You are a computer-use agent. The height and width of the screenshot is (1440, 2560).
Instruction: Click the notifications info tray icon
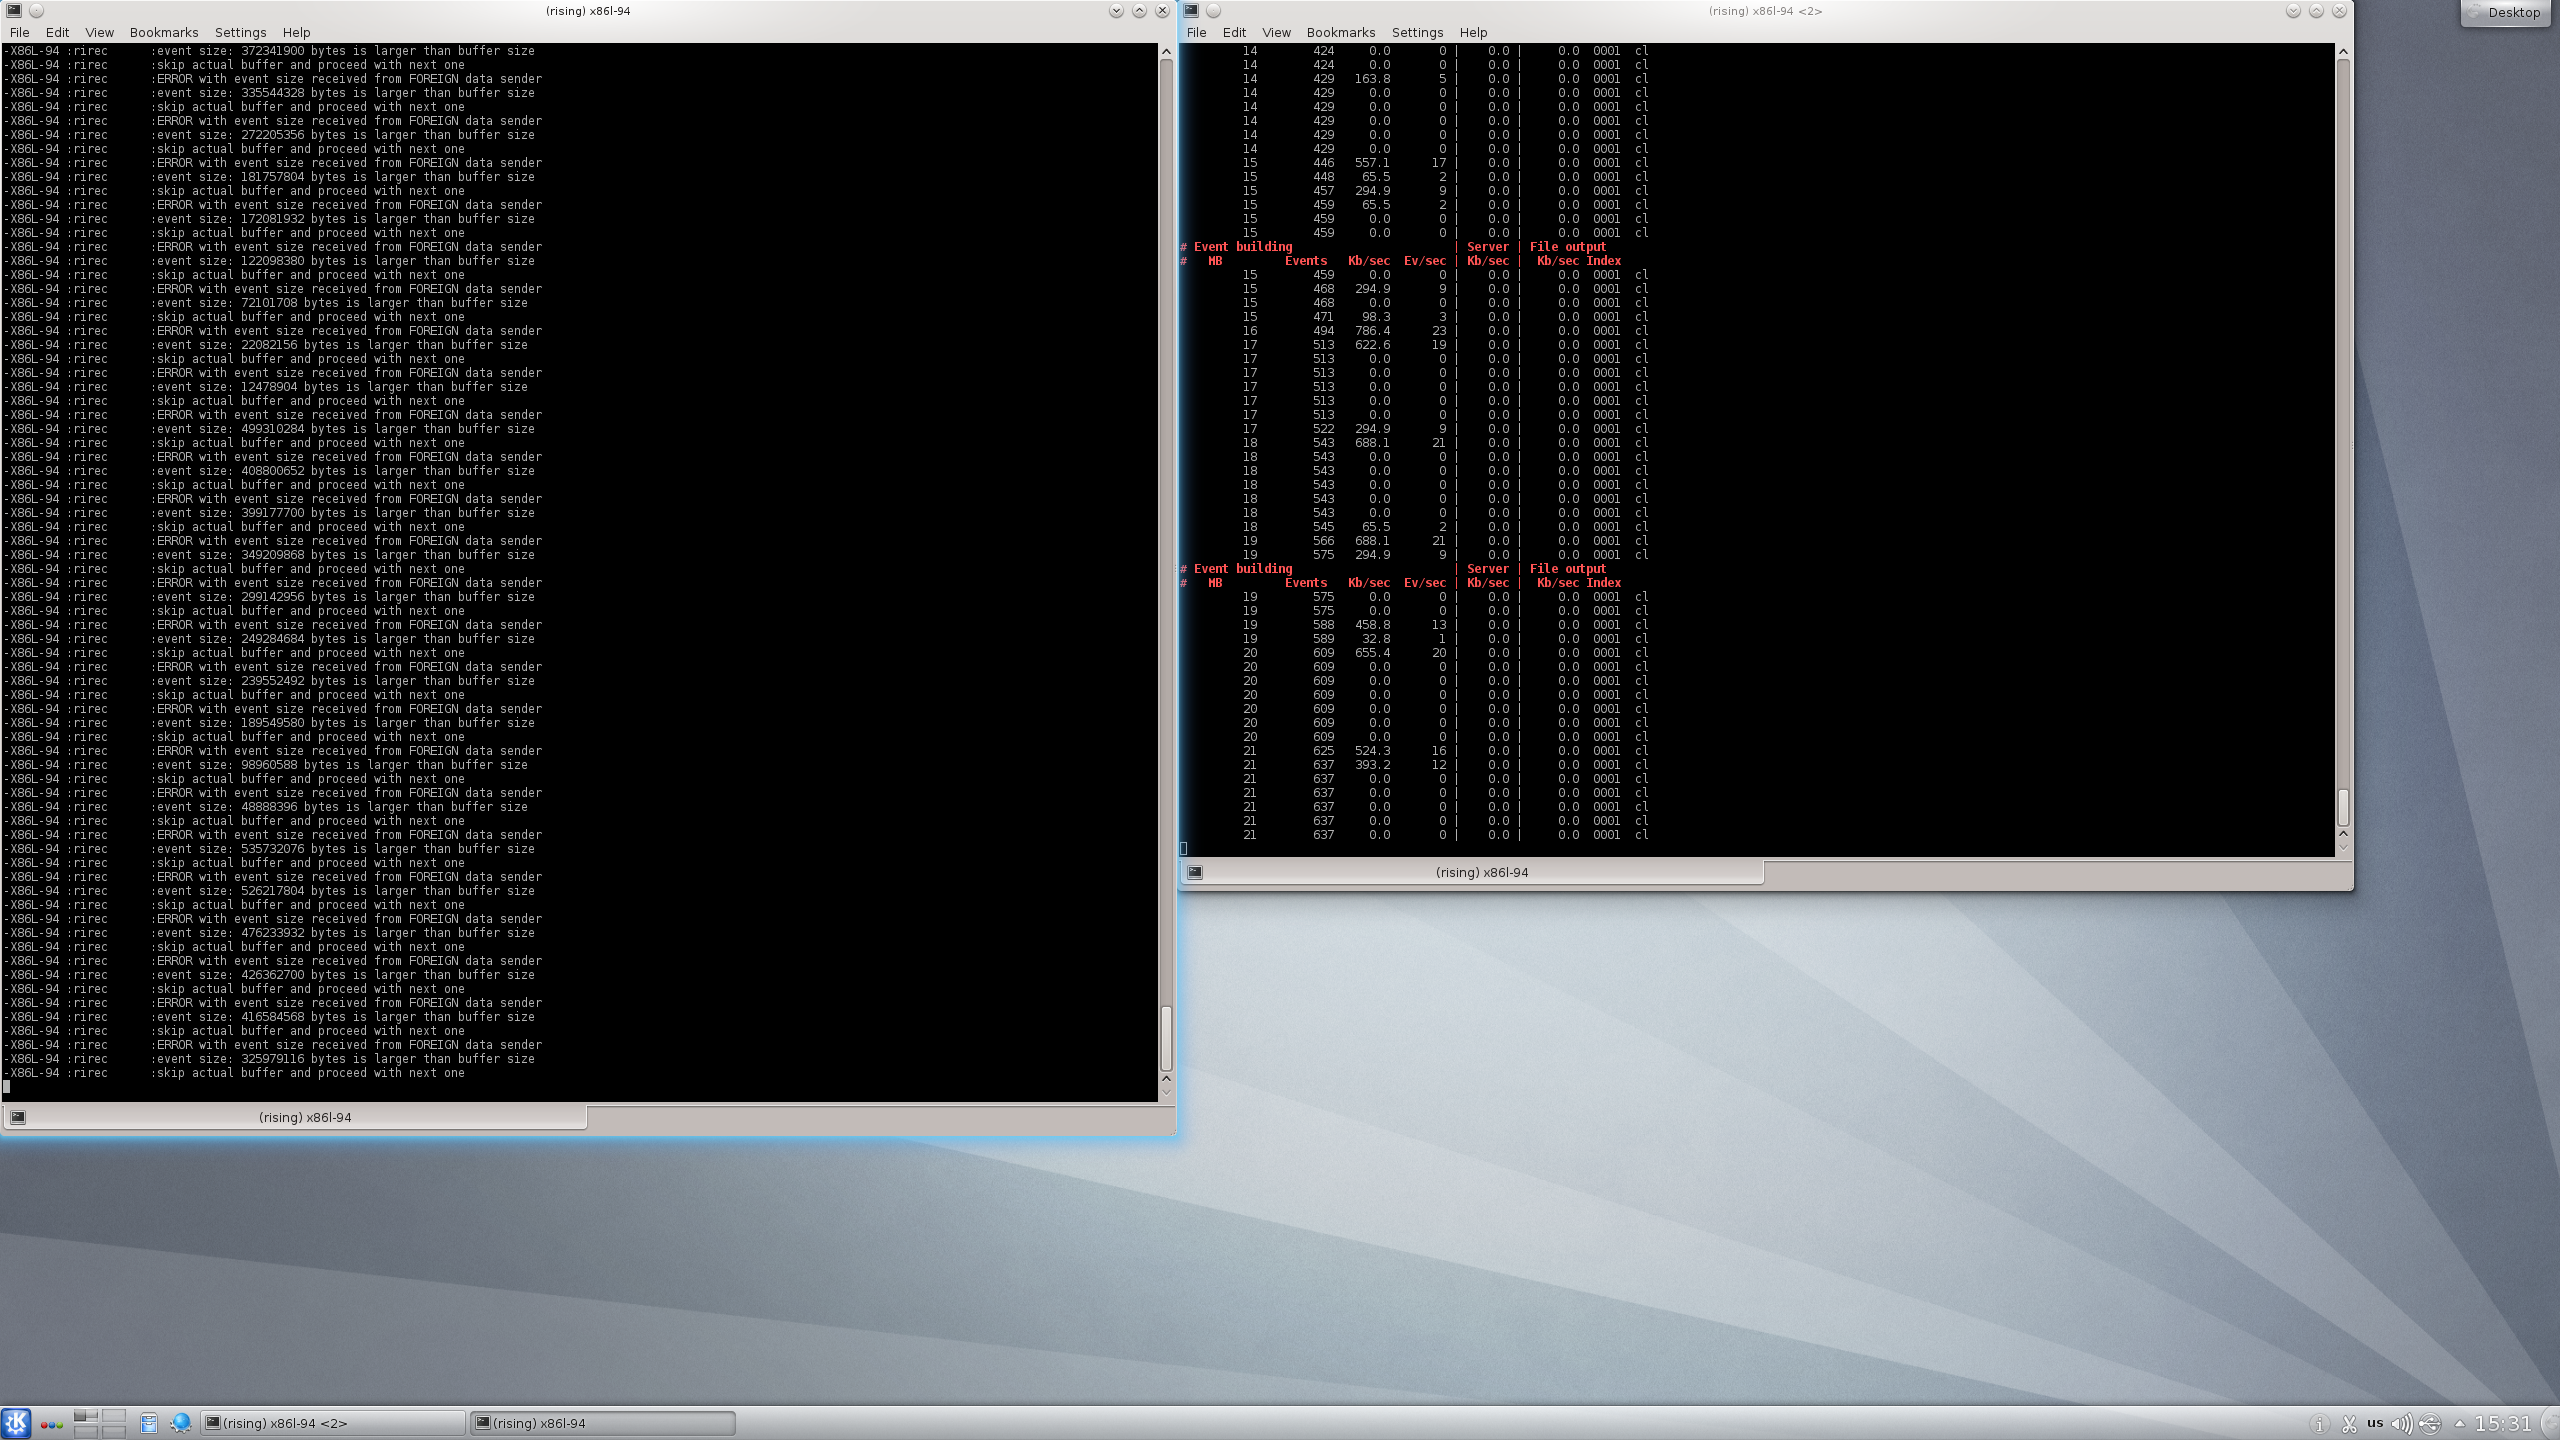[x=2320, y=1424]
